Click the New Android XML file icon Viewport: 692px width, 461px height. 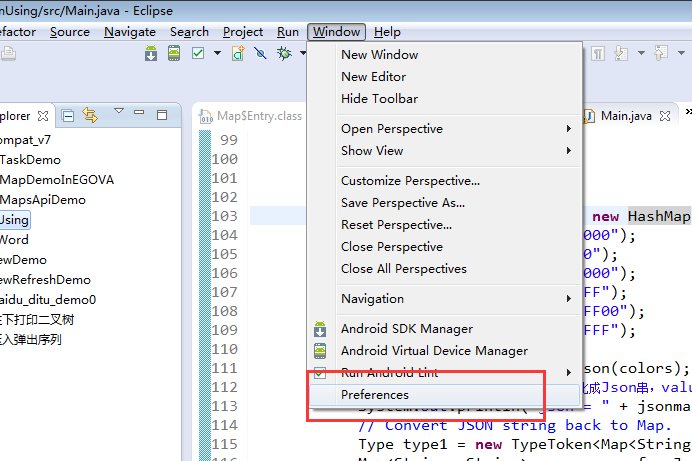[x=238, y=53]
